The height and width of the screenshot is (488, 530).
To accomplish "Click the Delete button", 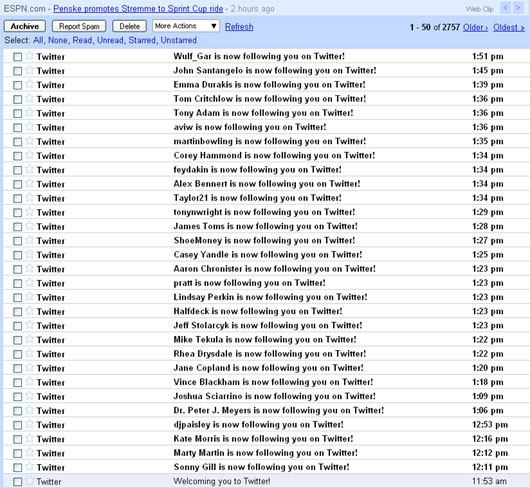I will click(x=129, y=26).
